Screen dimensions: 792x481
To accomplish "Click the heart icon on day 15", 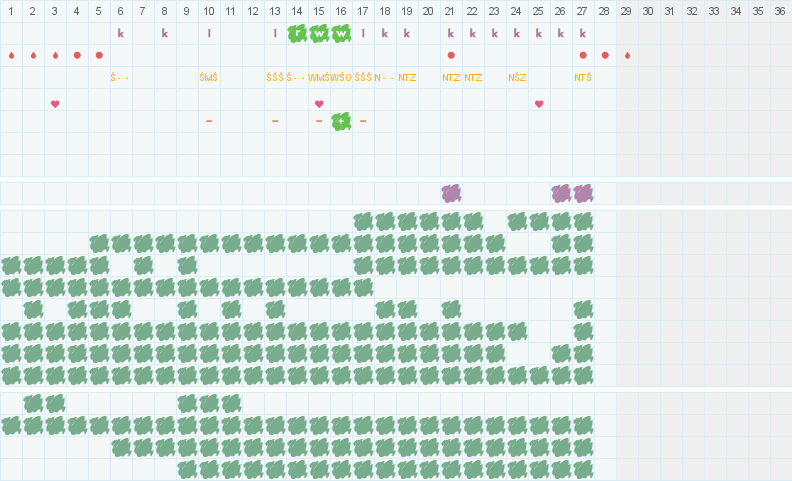I will click(x=319, y=104).
